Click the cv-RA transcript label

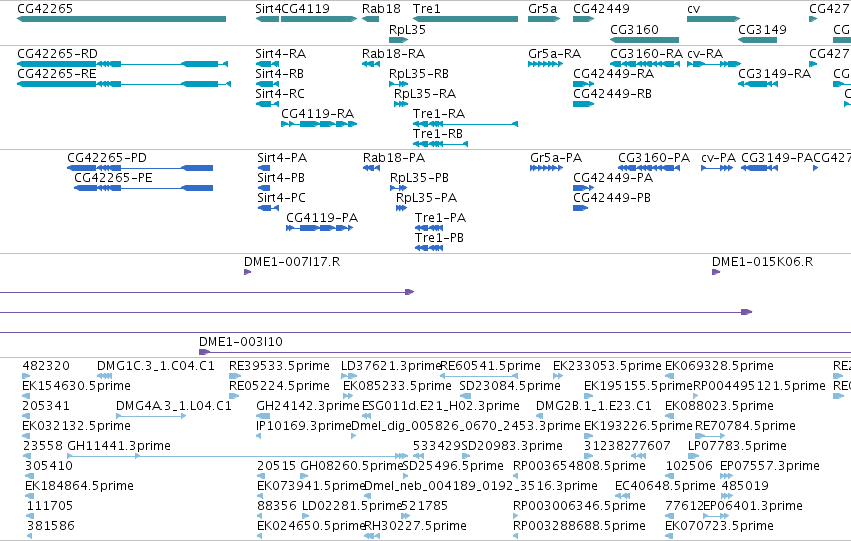[705, 54]
